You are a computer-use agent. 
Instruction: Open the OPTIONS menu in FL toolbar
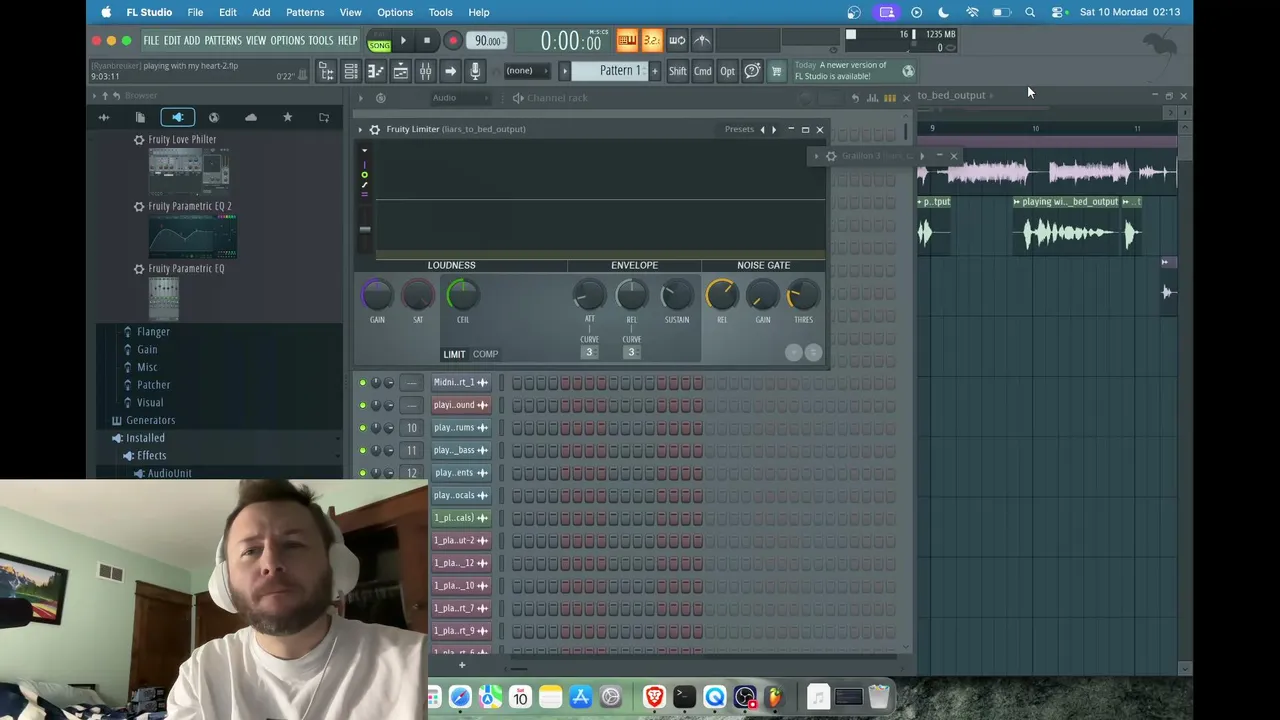pos(287,41)
